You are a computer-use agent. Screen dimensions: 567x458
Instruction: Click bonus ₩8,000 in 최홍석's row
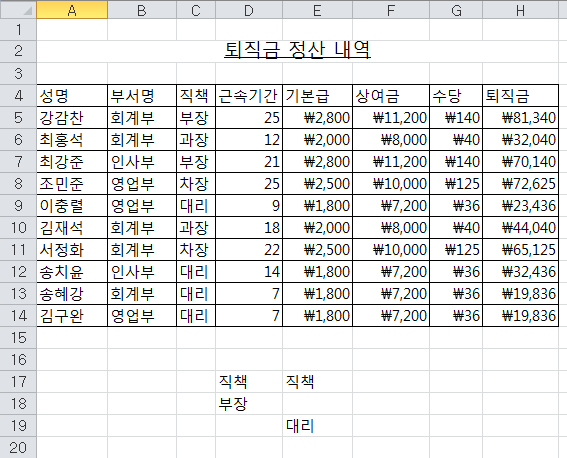pos(391,140)
